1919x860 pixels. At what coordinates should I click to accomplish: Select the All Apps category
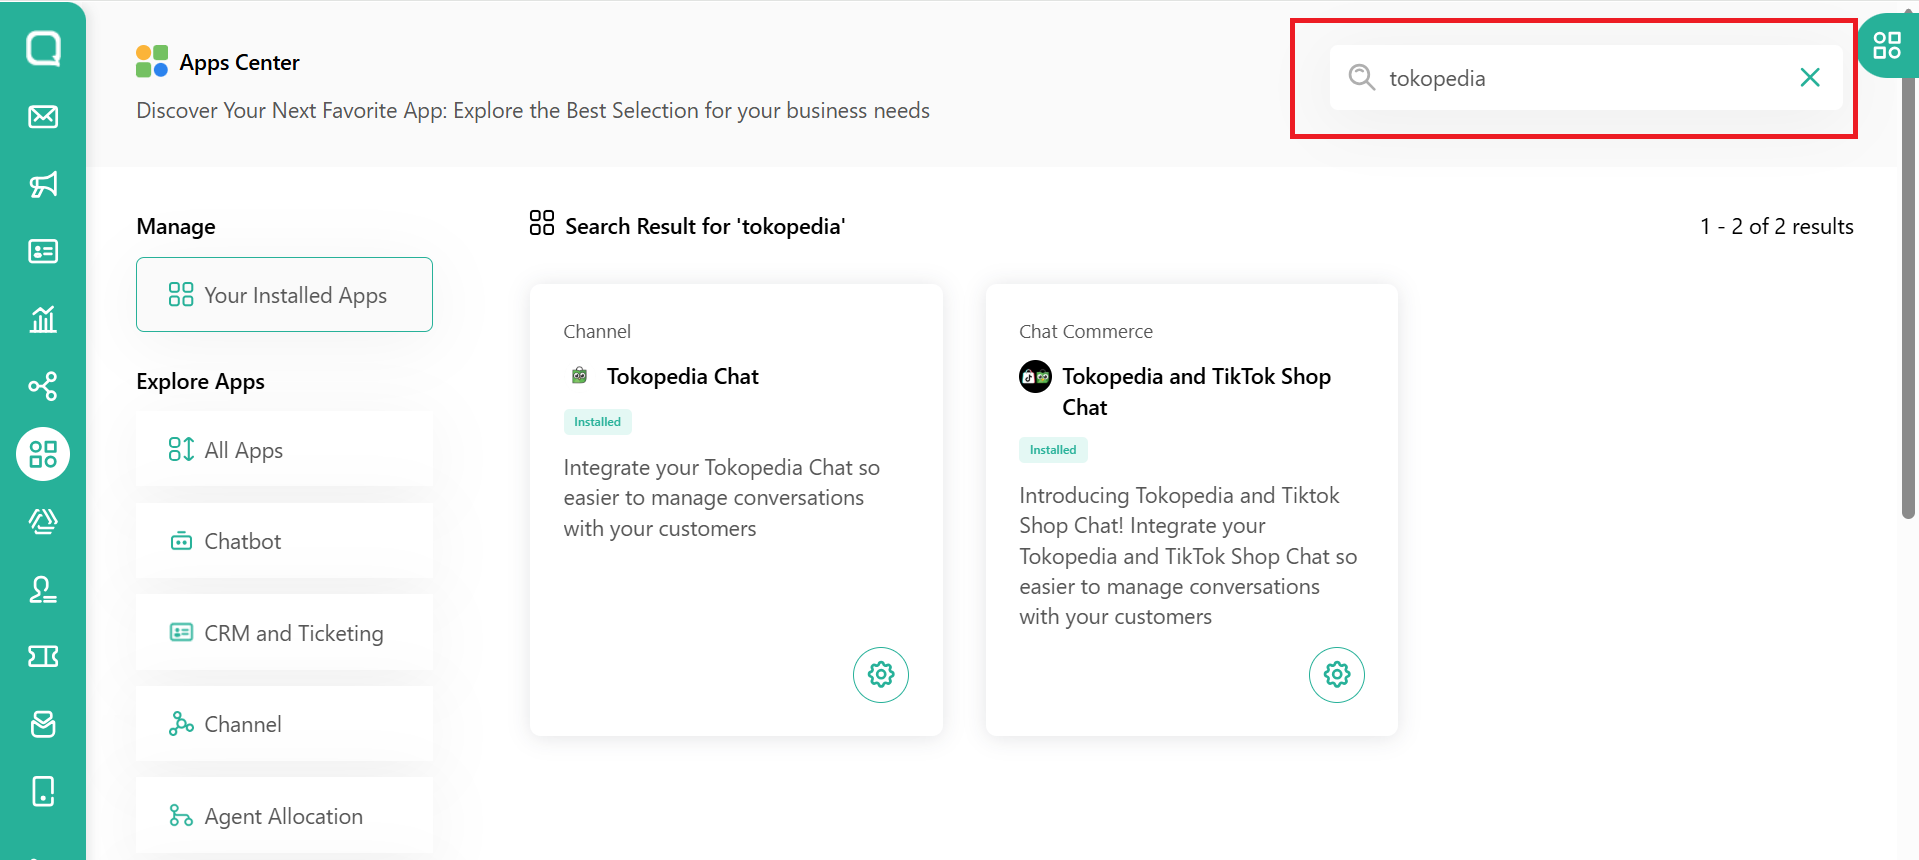pos(284,450)
